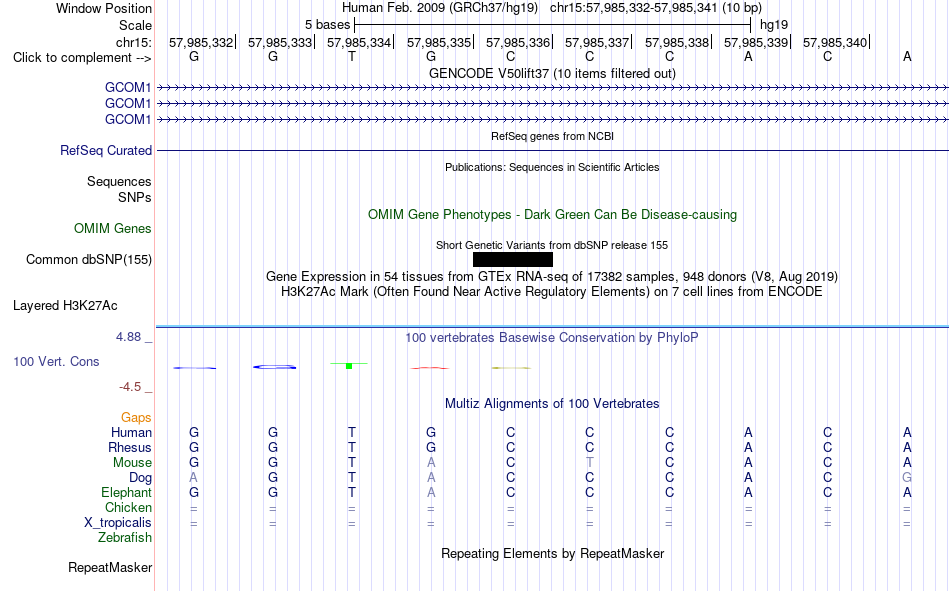Open the RefSeq Curated track label
Image resolution: width=950 pixels, height=591 pixels.
[106, 150]
